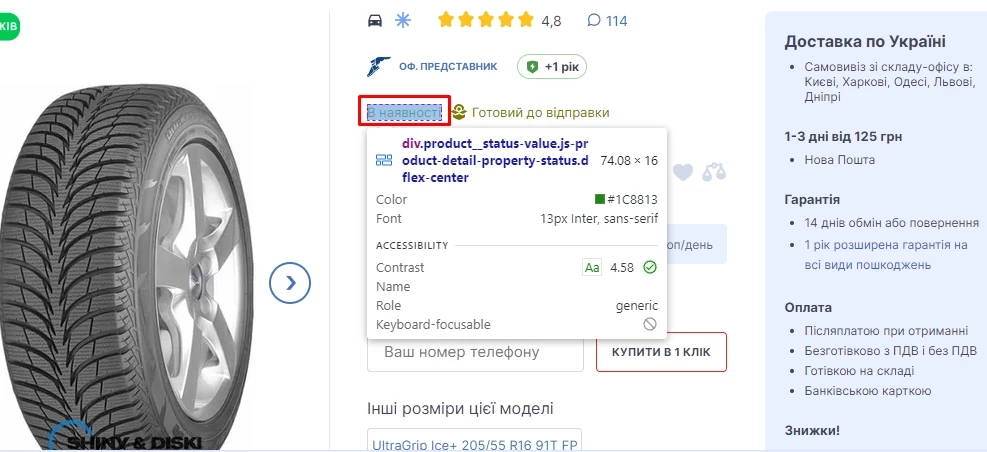This screenshot has height=452, width=987.
Task: Click the КУПИТИ В 1 КЛІК button
Action: (x=661, y=352)
